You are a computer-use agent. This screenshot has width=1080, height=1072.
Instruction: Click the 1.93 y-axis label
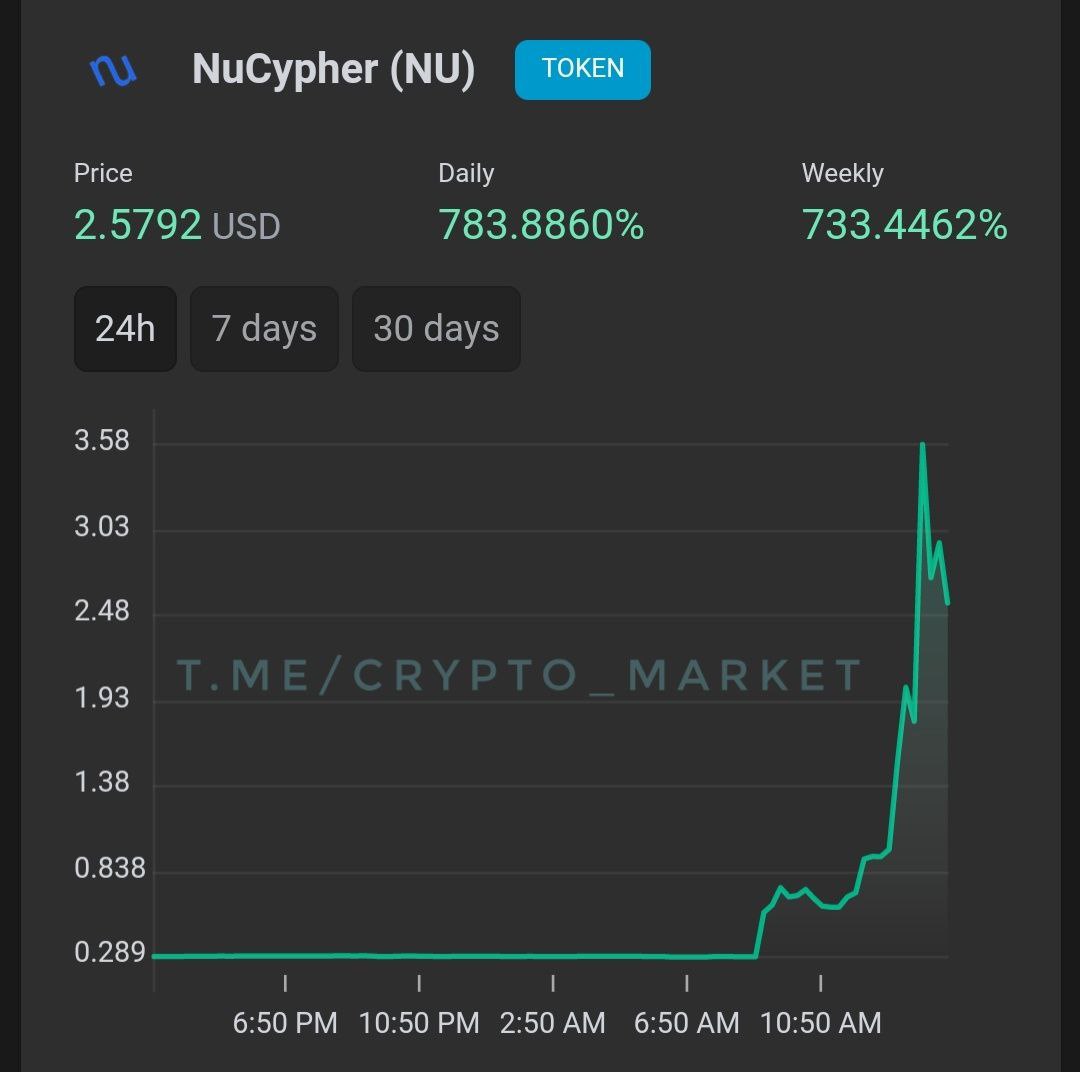pyautogui.click(x=102, y=697)
